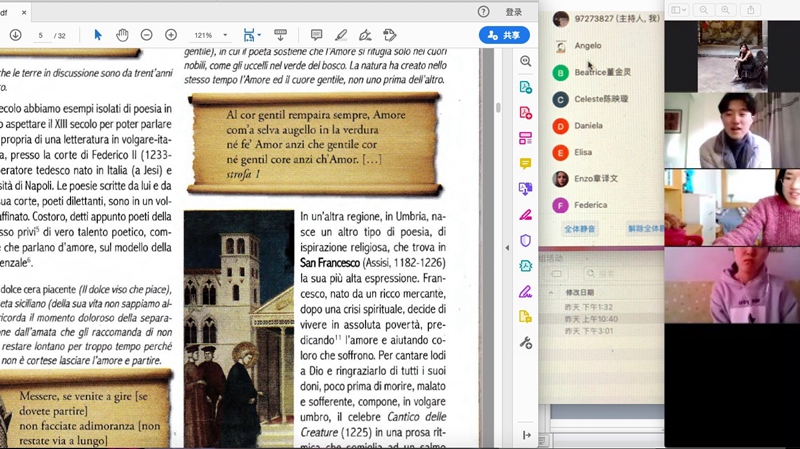
Task: Select participant Daniela in the list
Action: click(588, 126)
